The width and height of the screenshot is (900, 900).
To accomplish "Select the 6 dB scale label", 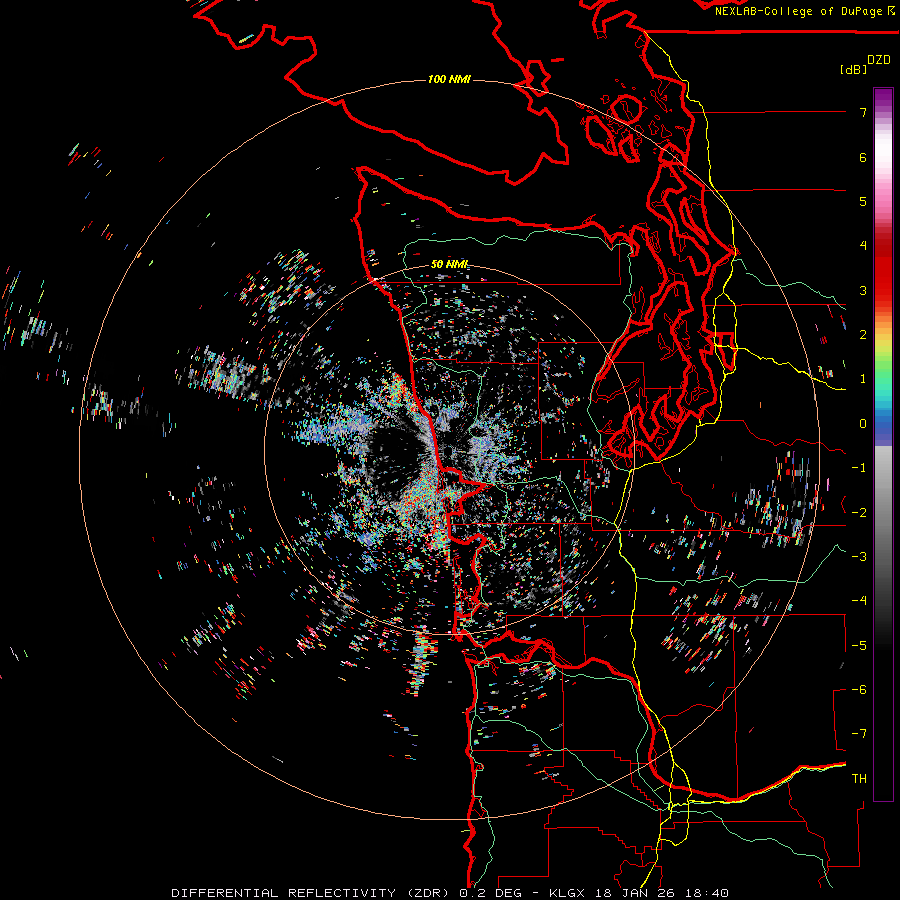I will tap(863, 157).
